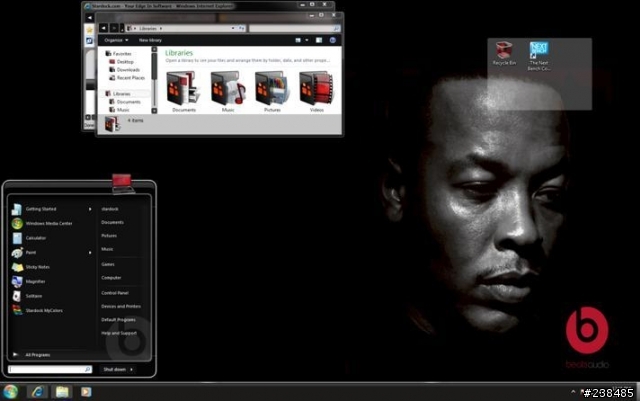Expand the address bar history dropdown
Viewport: 640px width, 401px height.
click(233, 28)
